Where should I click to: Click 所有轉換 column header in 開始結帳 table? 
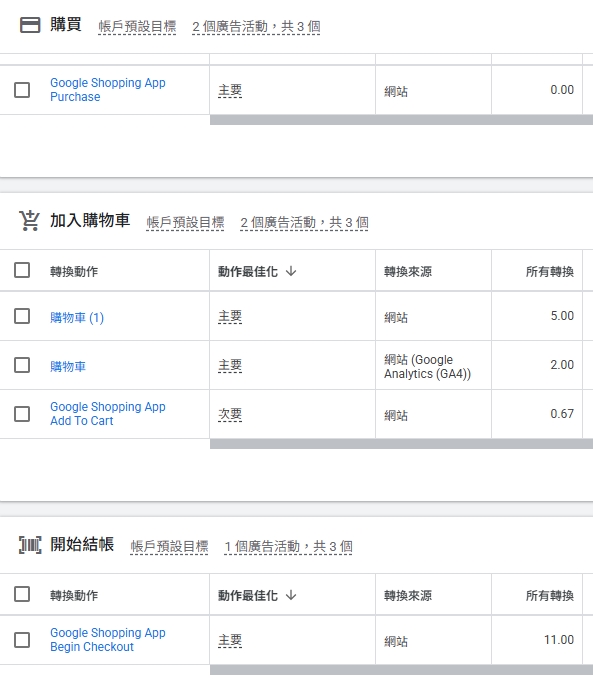click(x=550, y=595)
